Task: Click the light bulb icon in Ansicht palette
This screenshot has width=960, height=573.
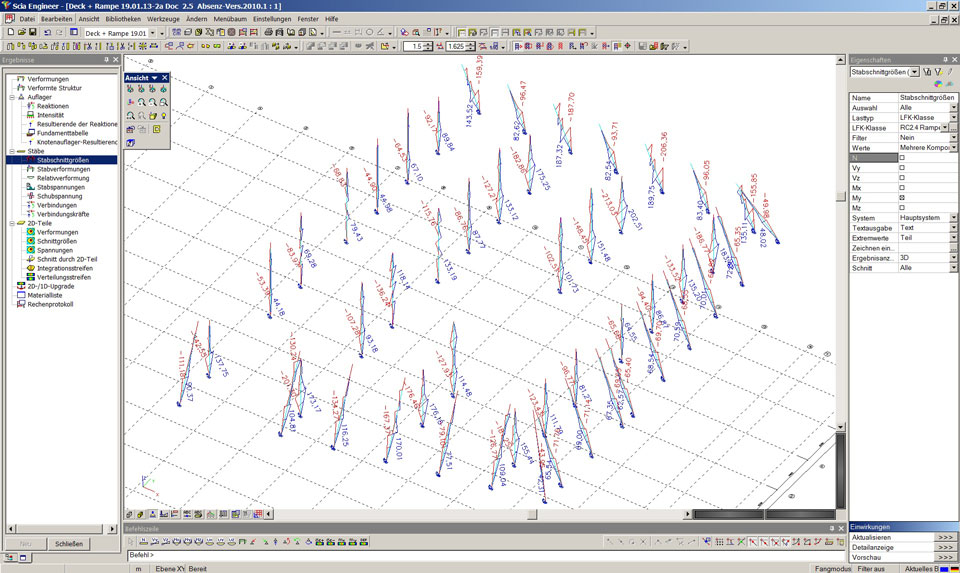Action: pos(163,116)
